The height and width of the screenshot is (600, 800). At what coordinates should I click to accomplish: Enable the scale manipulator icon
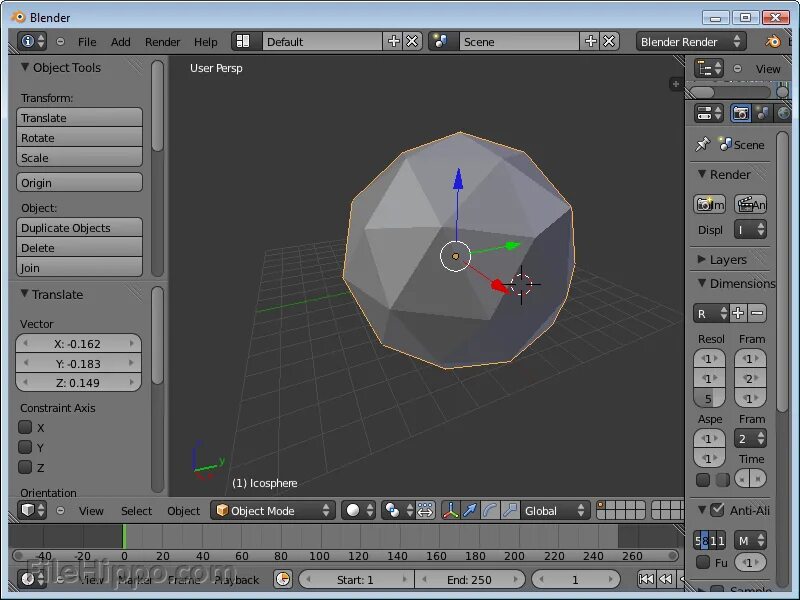pos(510,510)
